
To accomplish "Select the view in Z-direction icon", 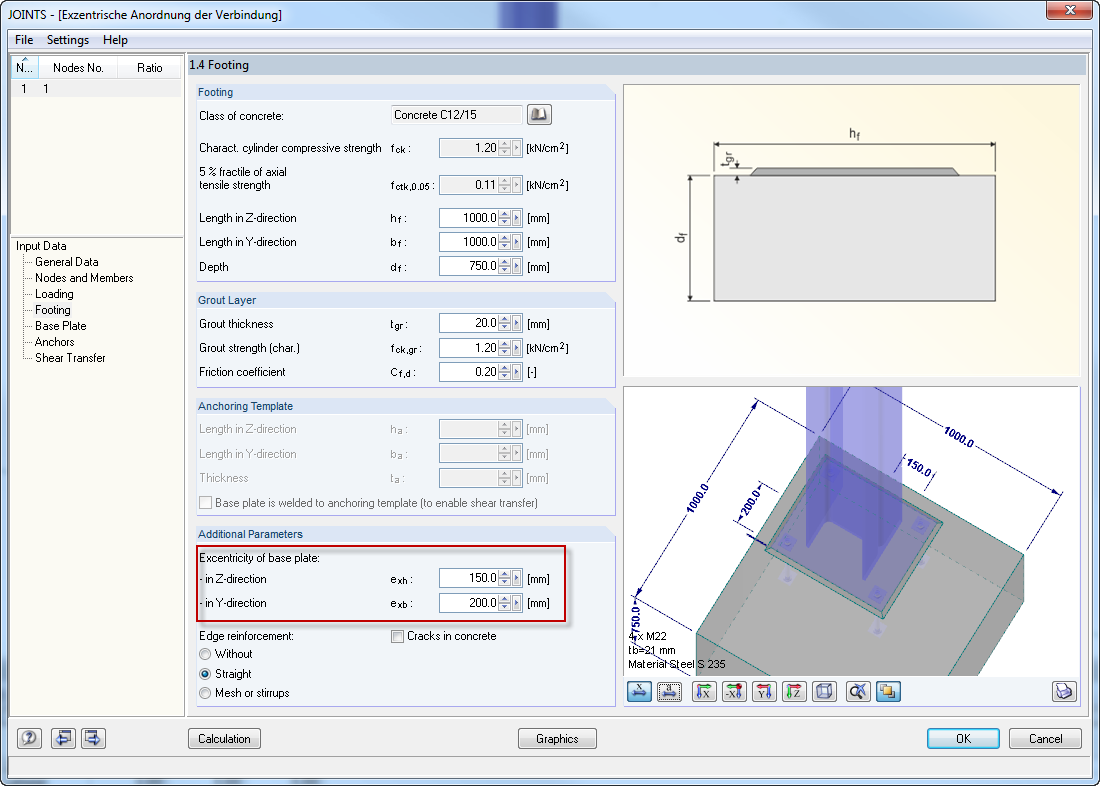I will (793, 691).
